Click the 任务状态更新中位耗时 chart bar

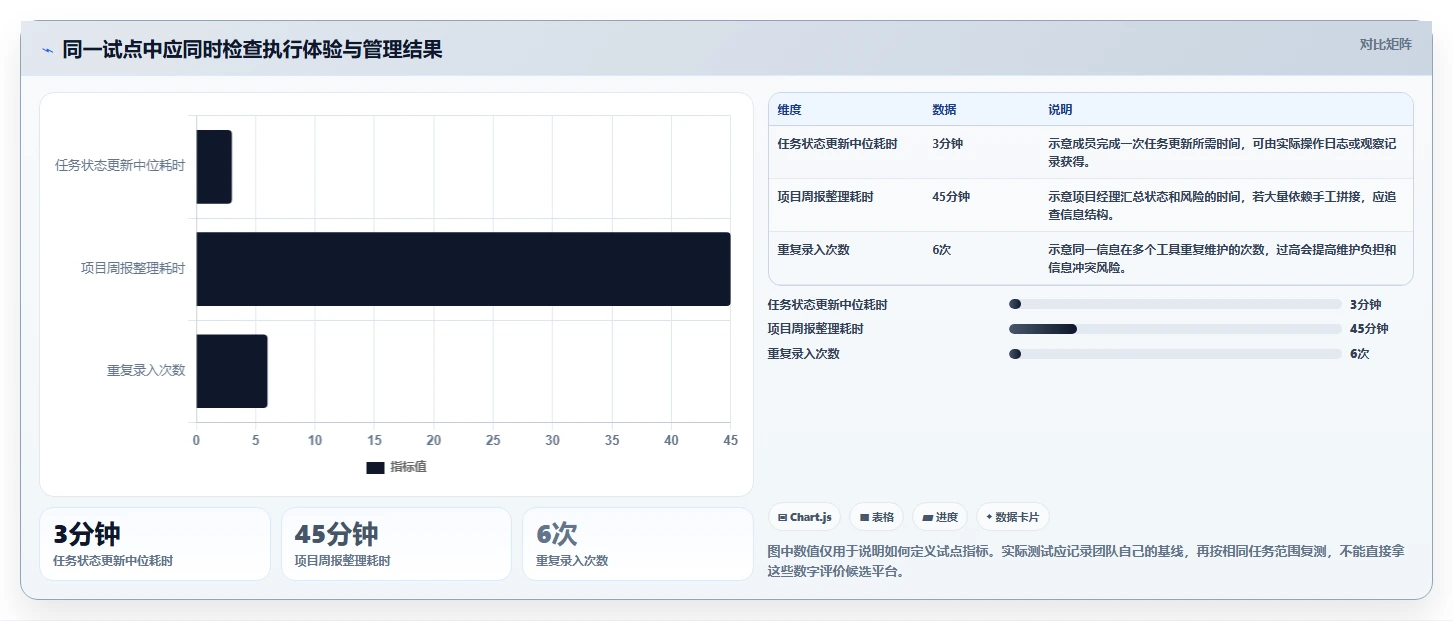click(x=214, y=167)
